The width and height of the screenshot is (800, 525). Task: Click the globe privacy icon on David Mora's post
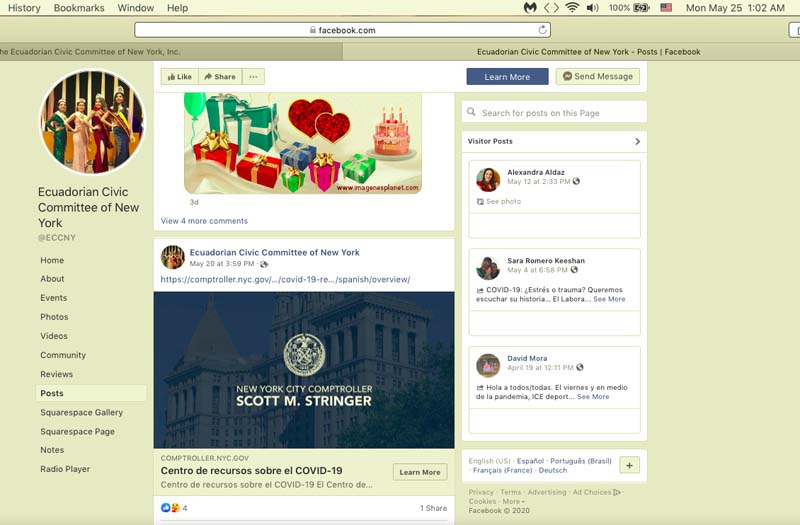tap(580, 367)
